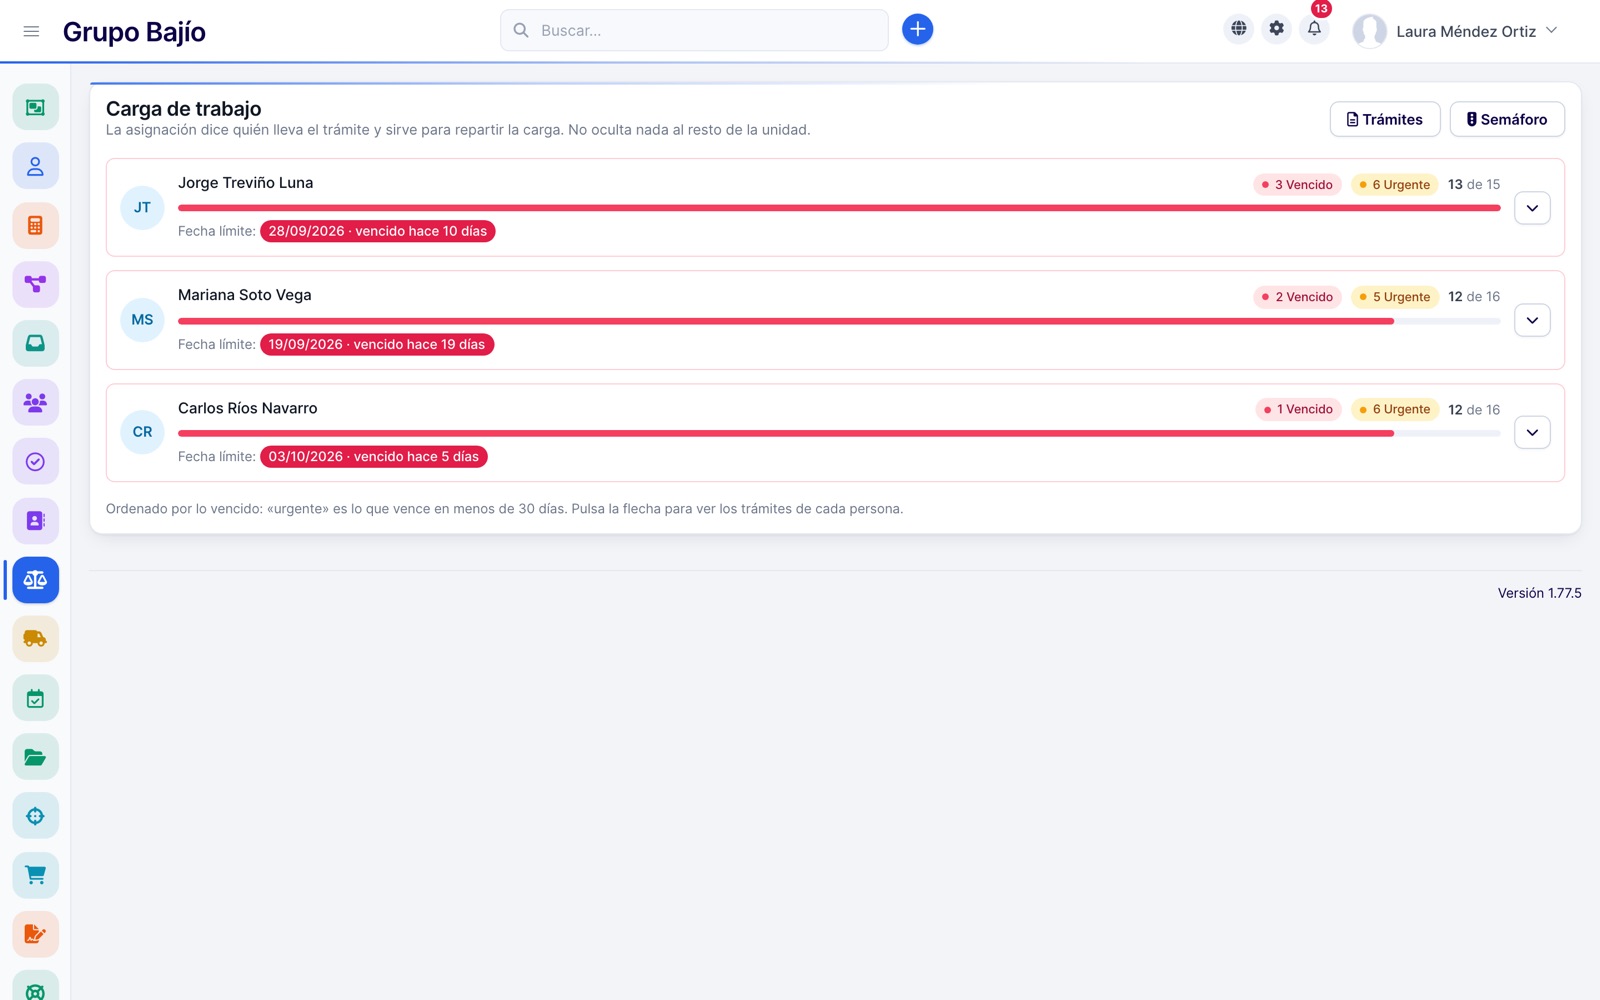1600x1000 pixels.
Task: Focus the Buscar search field
Action: tap(694, 30)
